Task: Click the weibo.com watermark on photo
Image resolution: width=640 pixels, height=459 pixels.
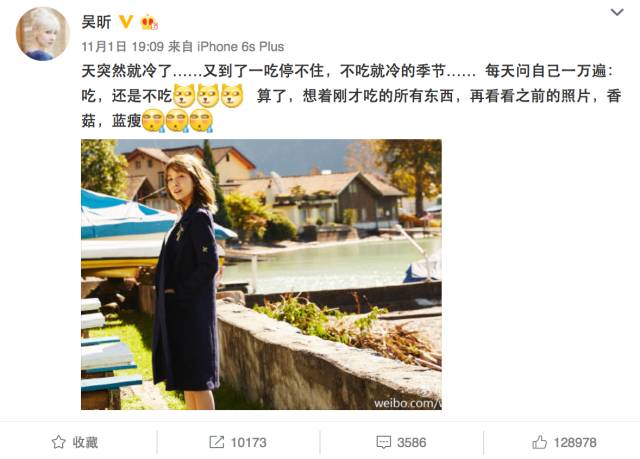Action: (407, 403)
